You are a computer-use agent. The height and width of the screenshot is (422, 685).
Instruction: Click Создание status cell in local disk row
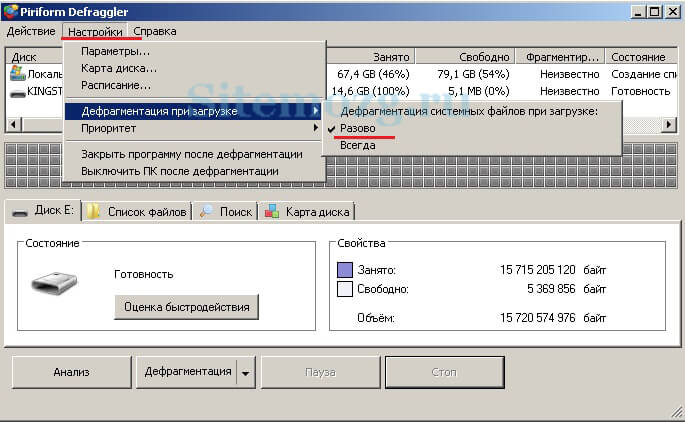644,74
